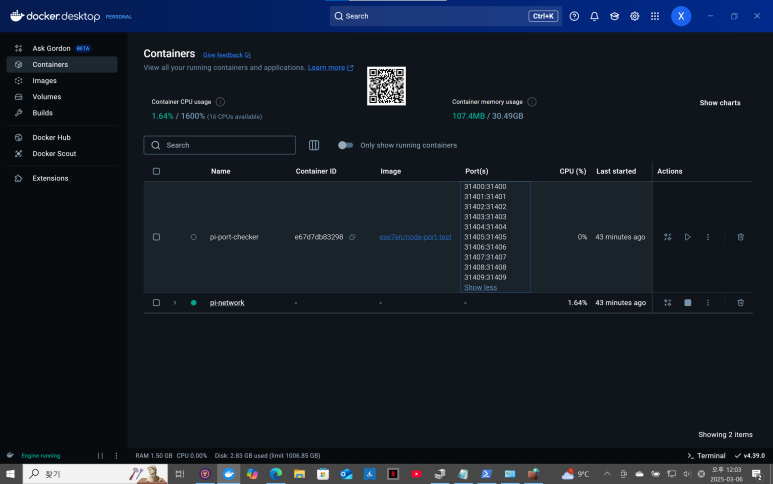This screenshot has height=484, width=773.
Task: Open Task View on taskbar
Action: tap(180, 474)
